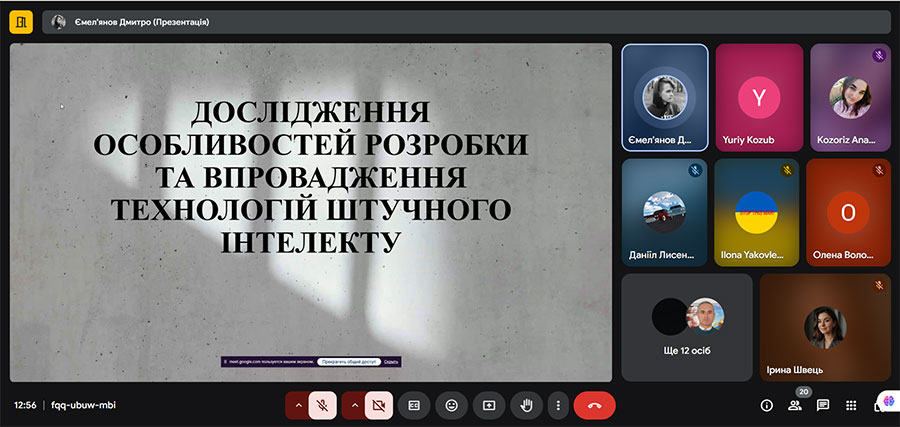Toggle the camera off button

point(379,406)
